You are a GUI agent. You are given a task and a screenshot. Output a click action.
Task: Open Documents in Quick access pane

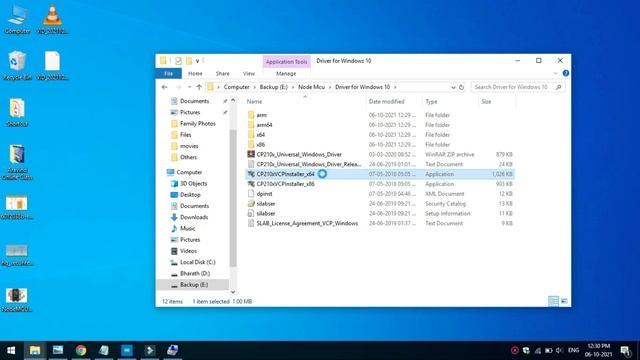194,101
